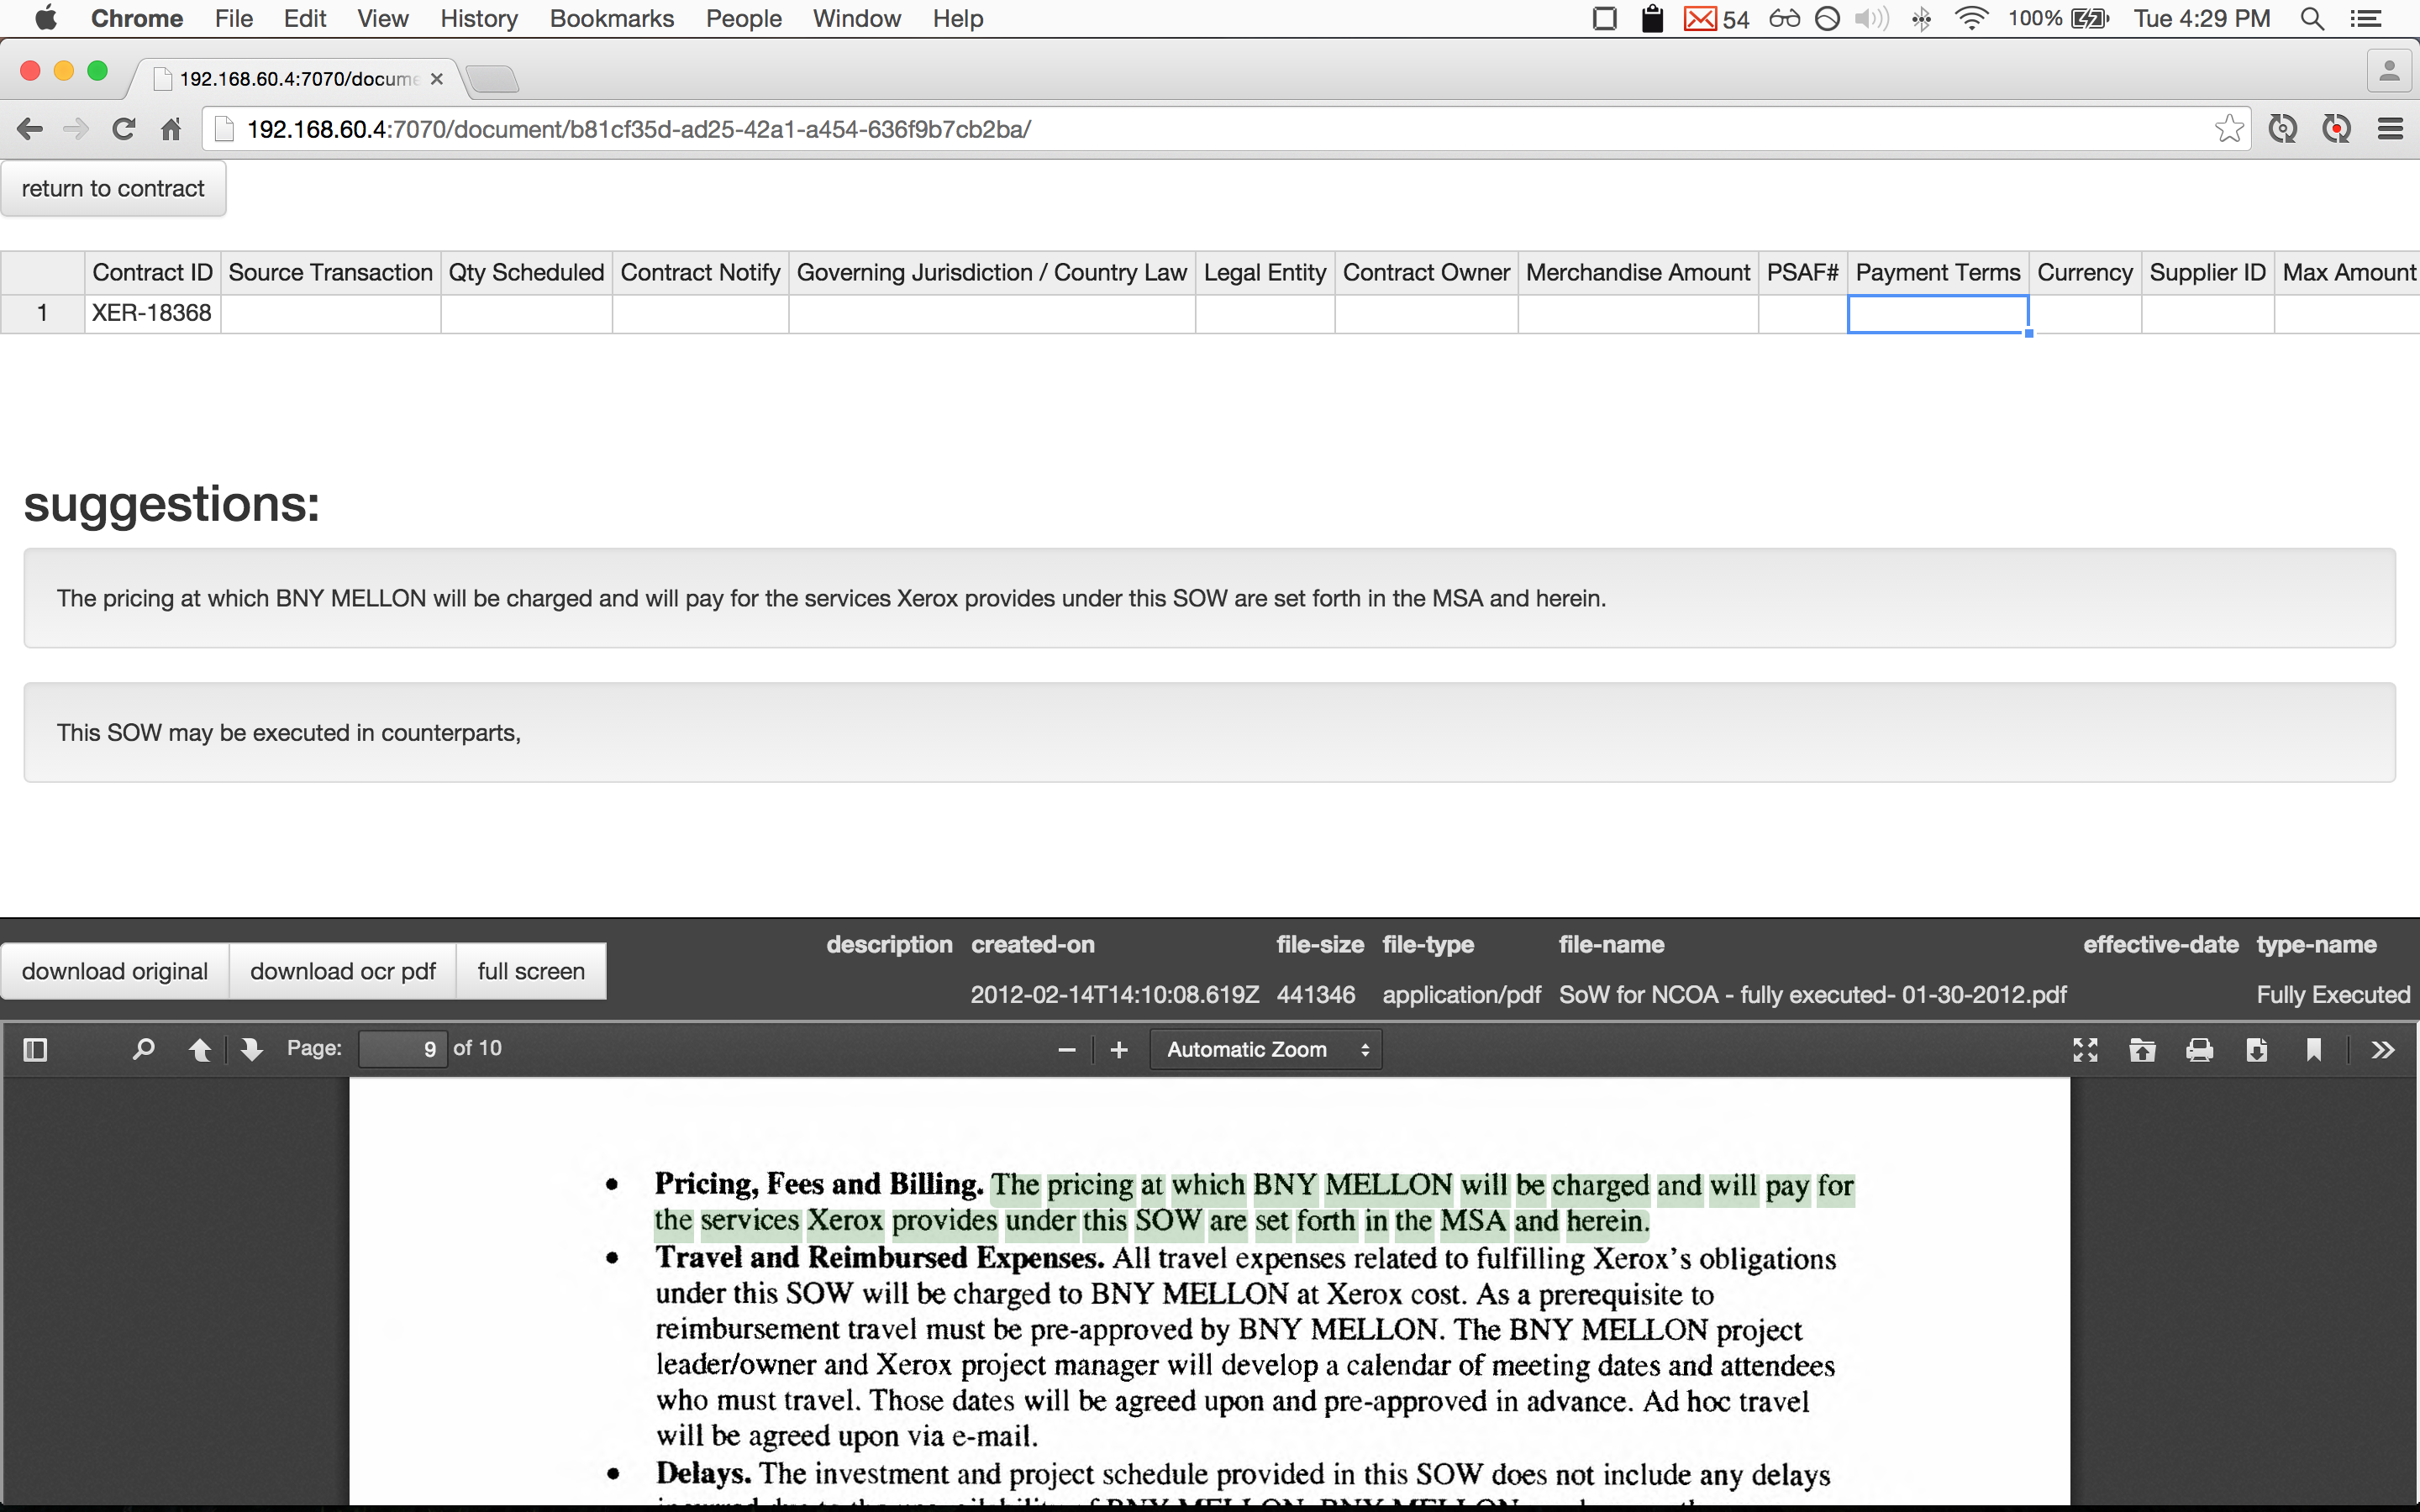
Task: Open the Automatic Zoom dropdown
Action: pyautogui.click(x=1266, y=1049)
